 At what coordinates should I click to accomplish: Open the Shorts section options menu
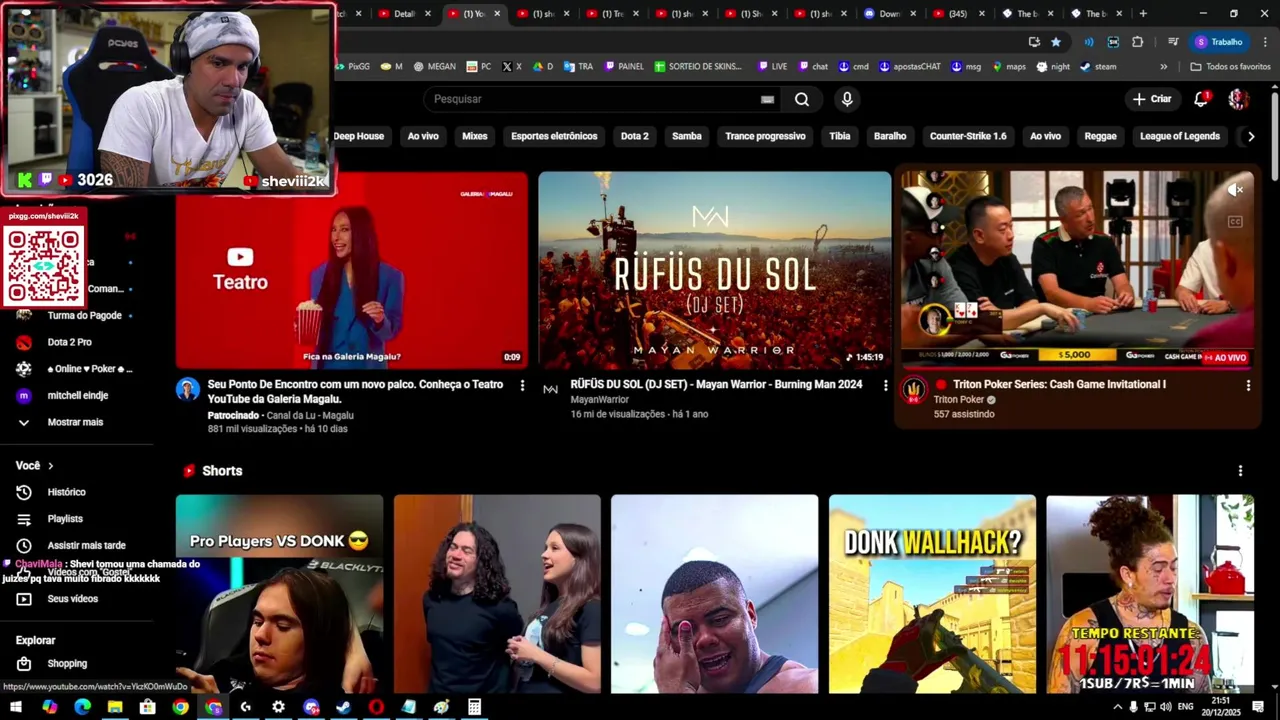coord(1240,471)
